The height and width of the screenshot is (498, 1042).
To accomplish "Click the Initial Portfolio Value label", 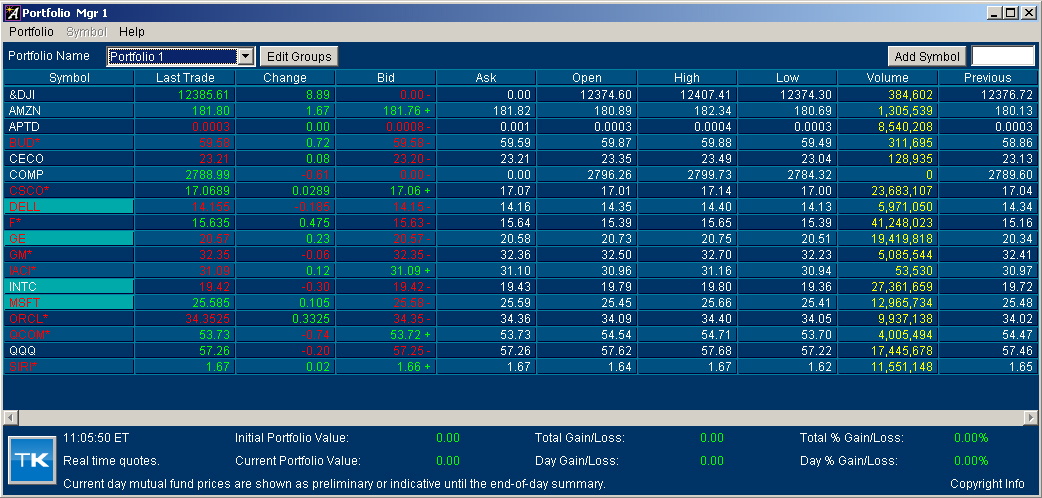I will click(292, 438).
